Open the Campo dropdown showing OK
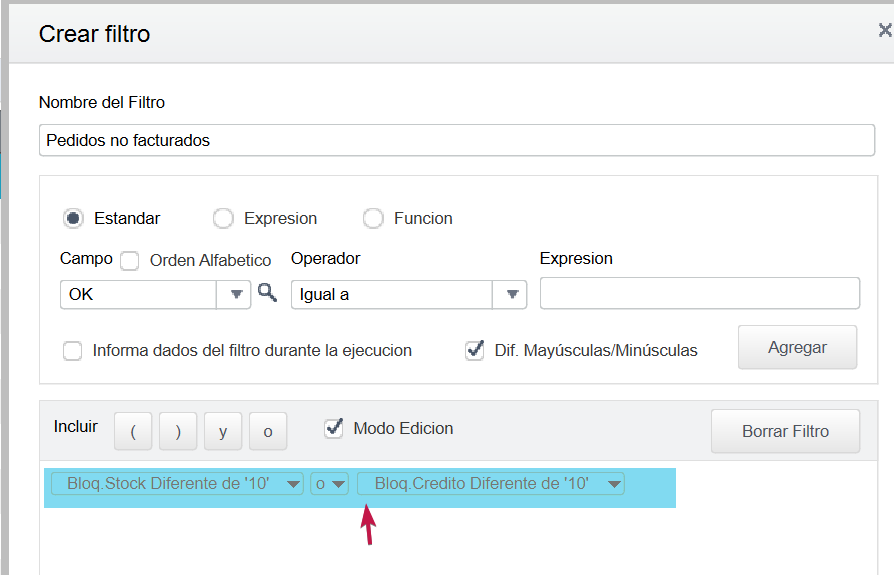This screenshot has height=575, width=894. [236, 295]
